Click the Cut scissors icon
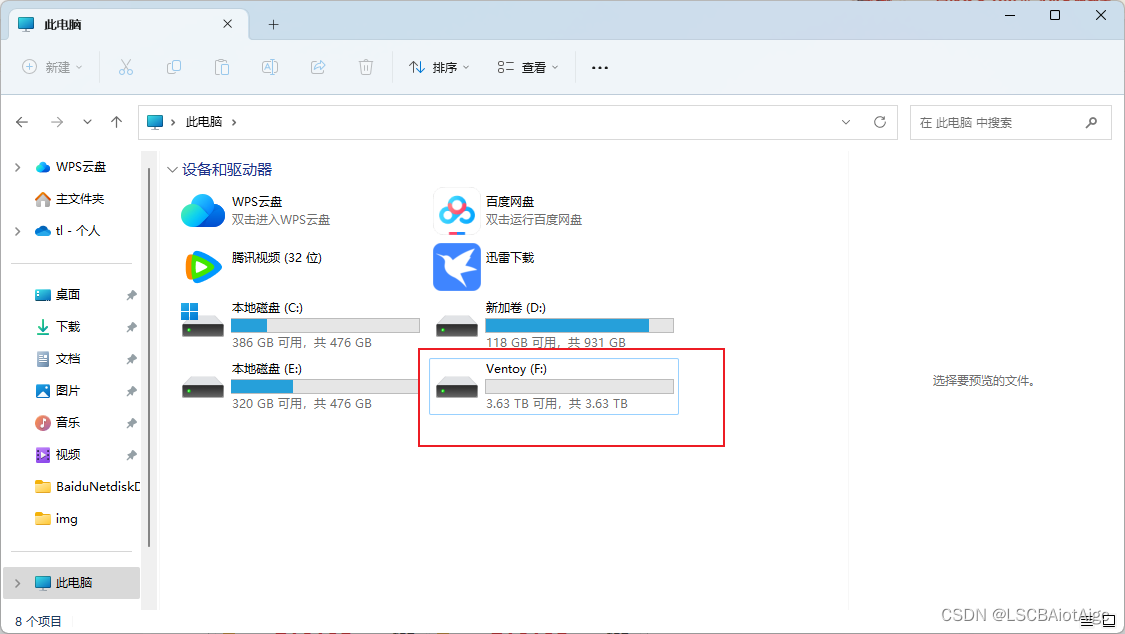The width and height of the screenshot is (1125, 634). [126, 67]
